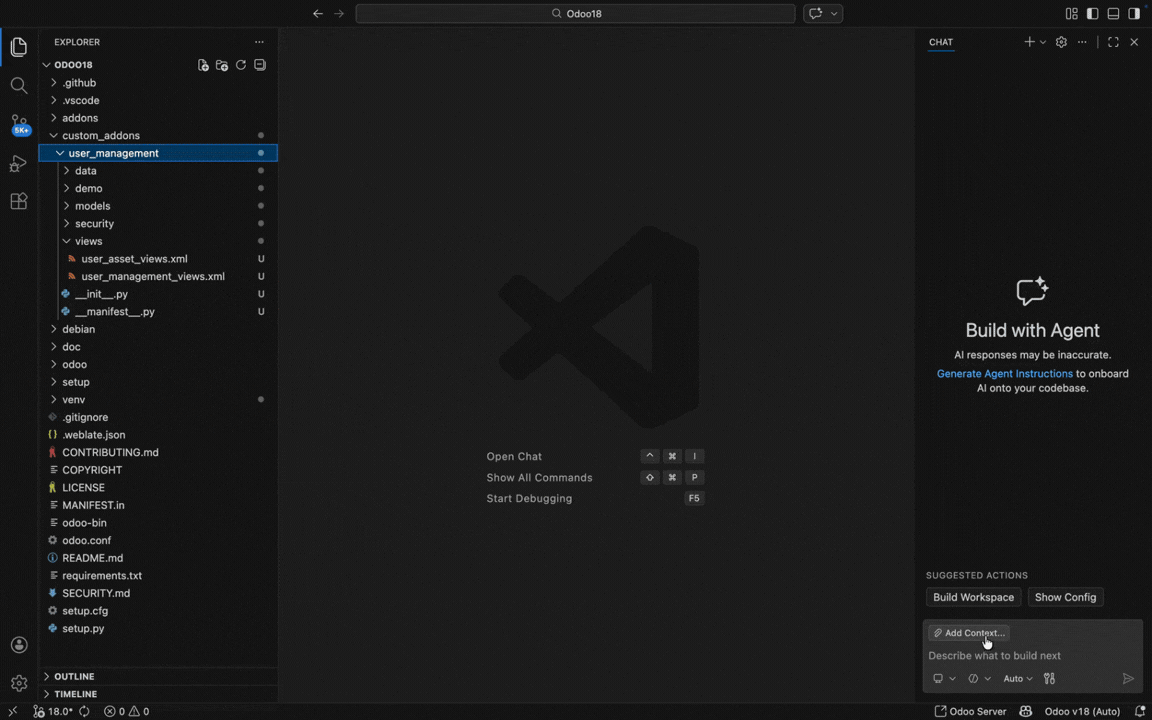Click the synchronize changes icon in status bar
The image size is (1152, 720).
[x=84, y=711]
